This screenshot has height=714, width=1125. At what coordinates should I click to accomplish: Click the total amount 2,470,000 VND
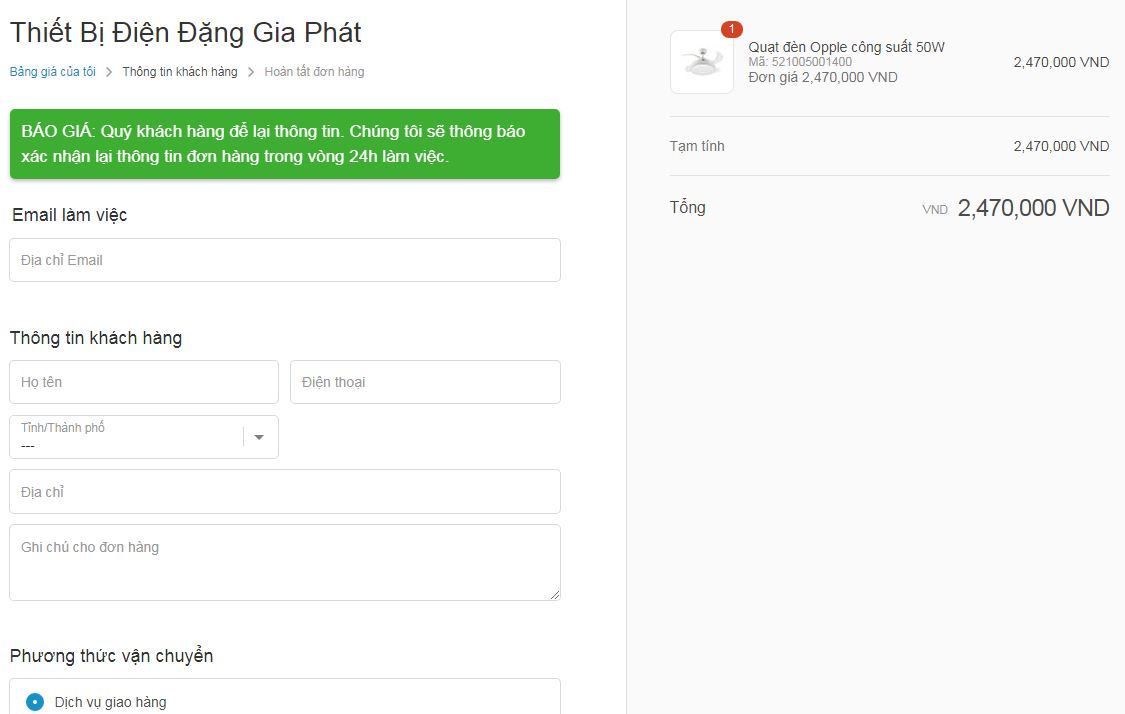pos(1033,208)
